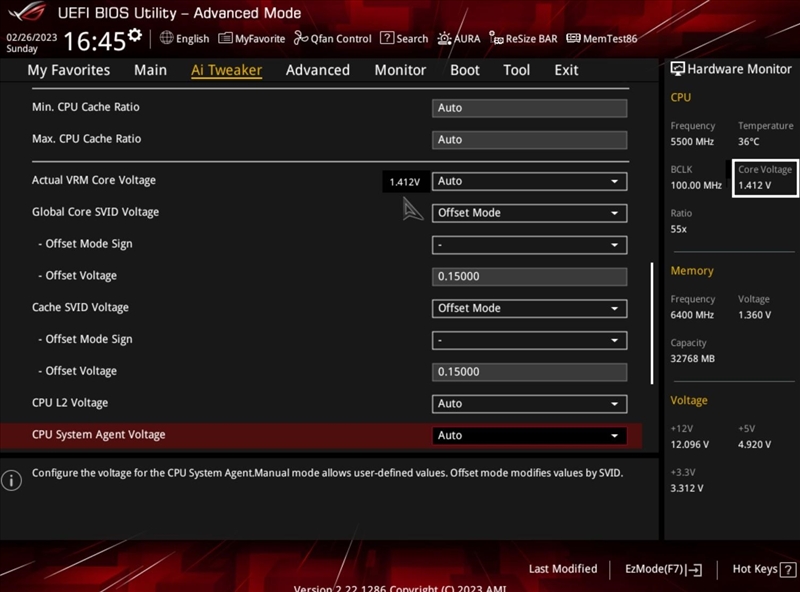The height and width of the screenshot is (592, 800).
Task: Open the My Favorites tab
Action: 69,70
